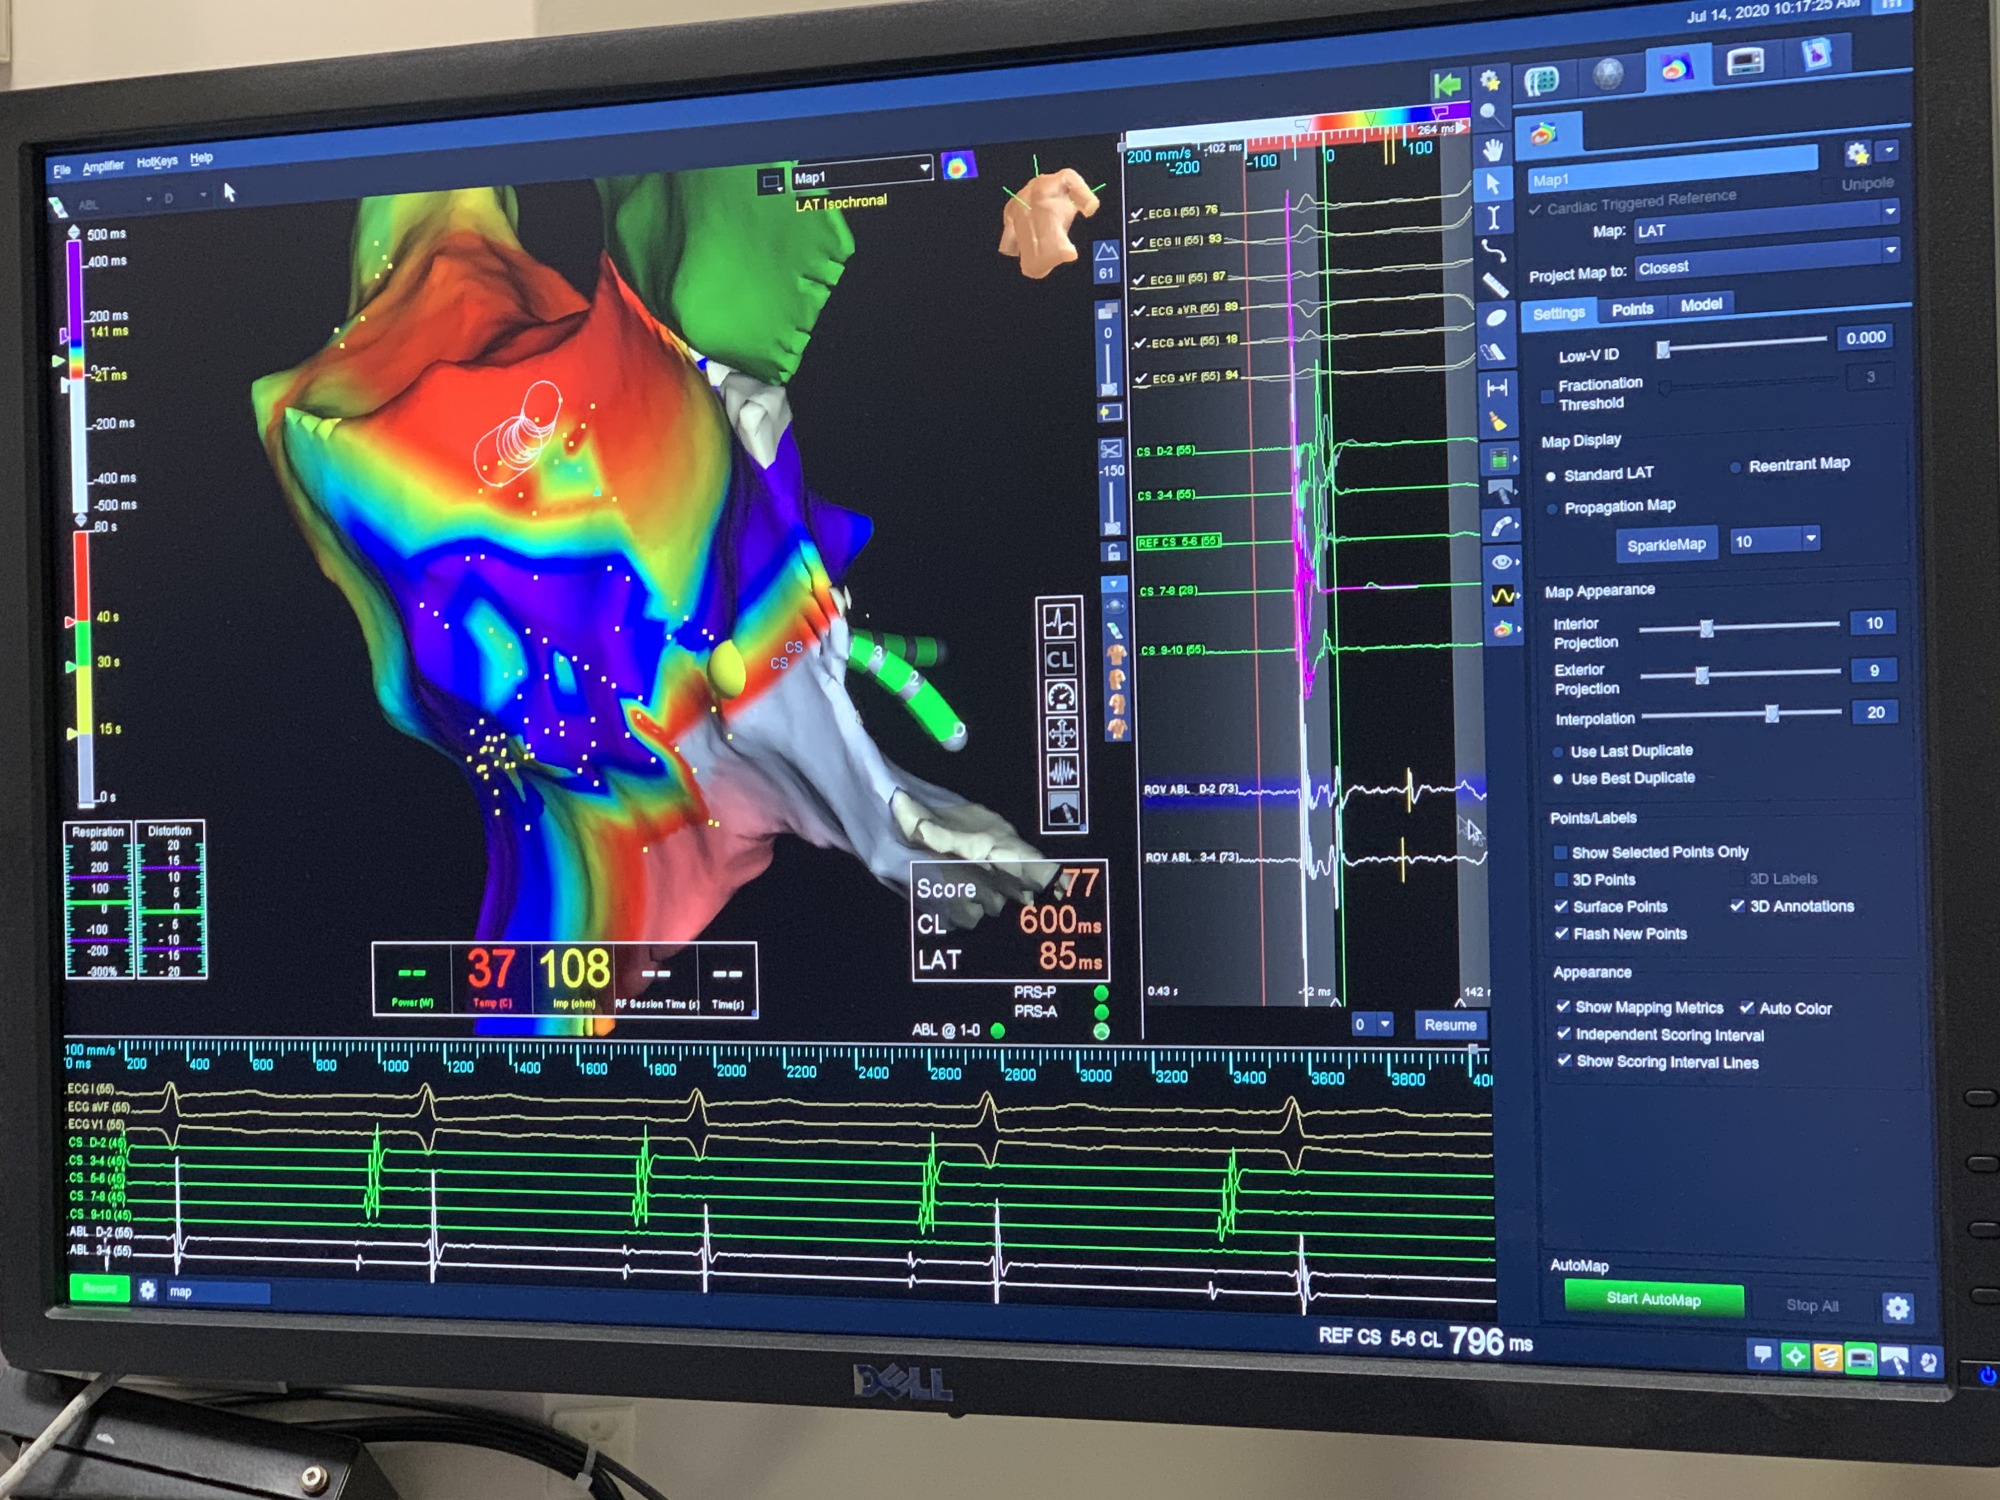This screenshot has width=2000, height=1500.
Task: Click the Interpolation slider handle
Action: (1771, 714)
